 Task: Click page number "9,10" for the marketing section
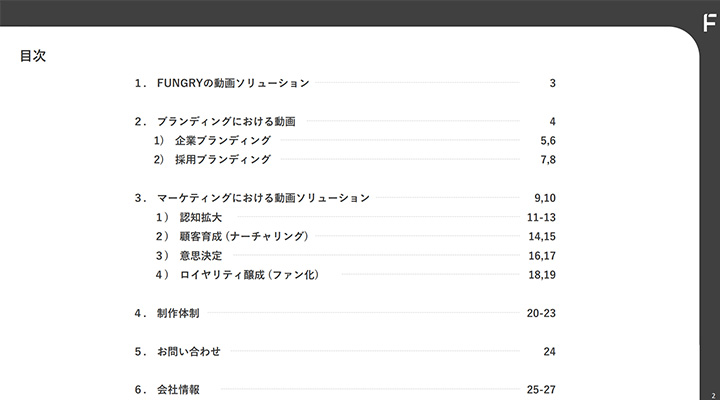coord(545,198)
